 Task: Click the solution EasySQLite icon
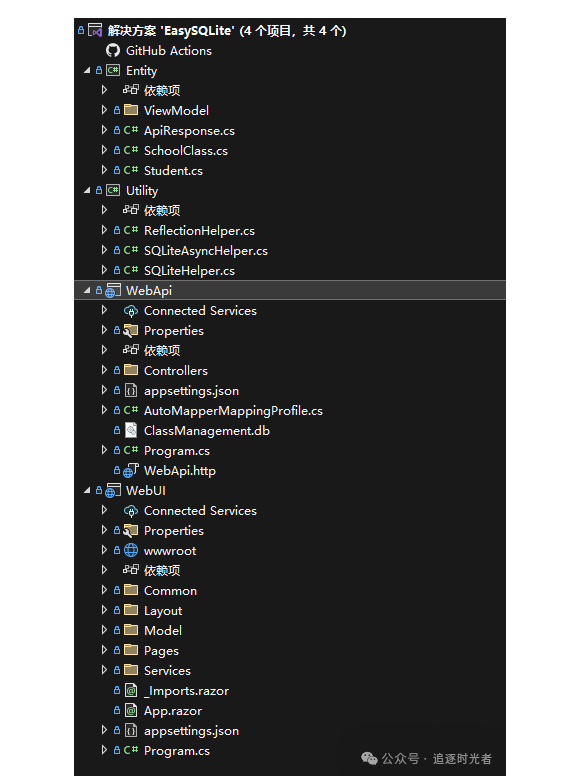[95, 30]
